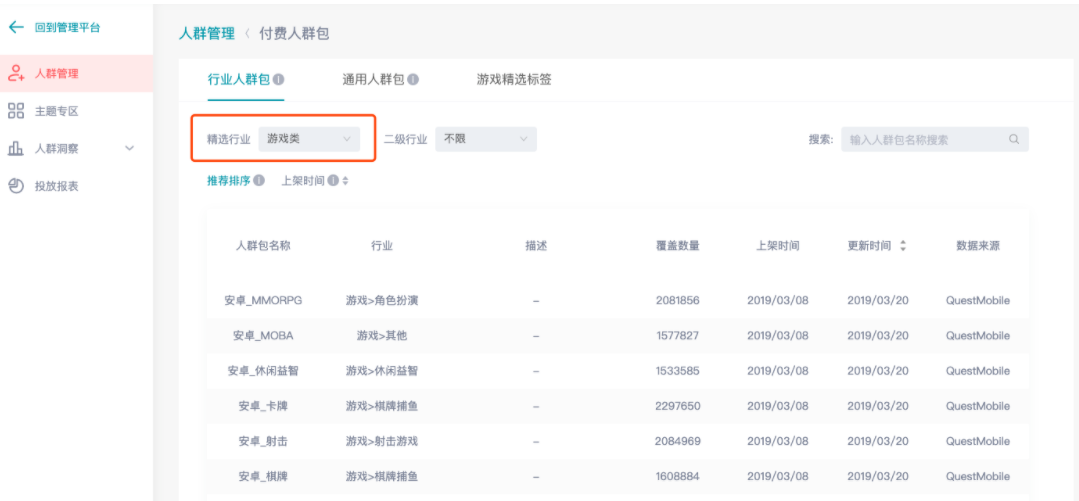Click info icon next to 通用人群包 tab
The height and width of the screenshot is (501, 1079).
pos(413,80)
